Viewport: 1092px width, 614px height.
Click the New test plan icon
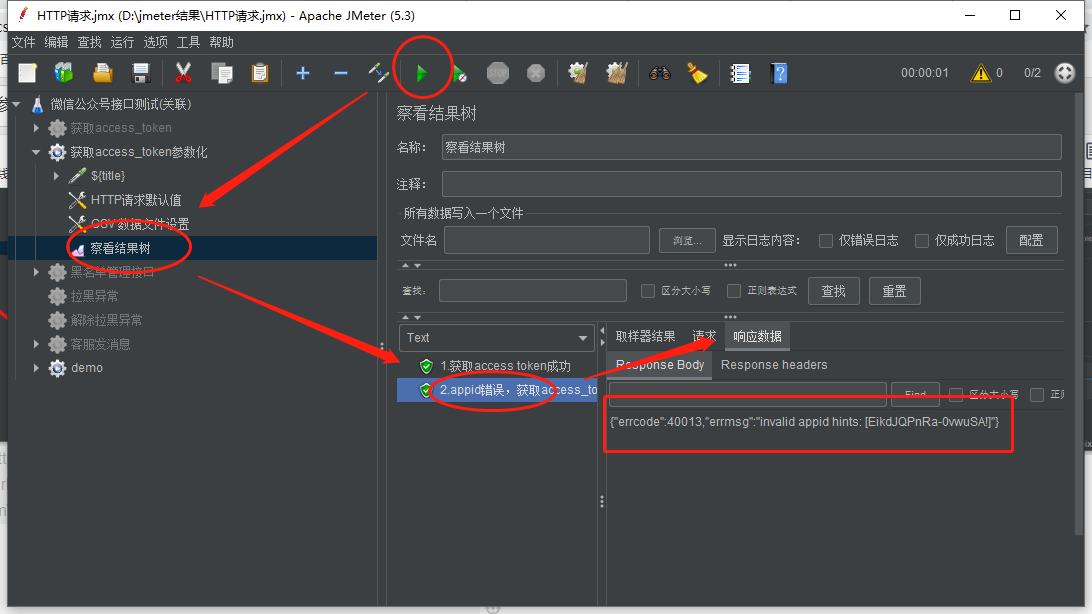click(27, 73)
